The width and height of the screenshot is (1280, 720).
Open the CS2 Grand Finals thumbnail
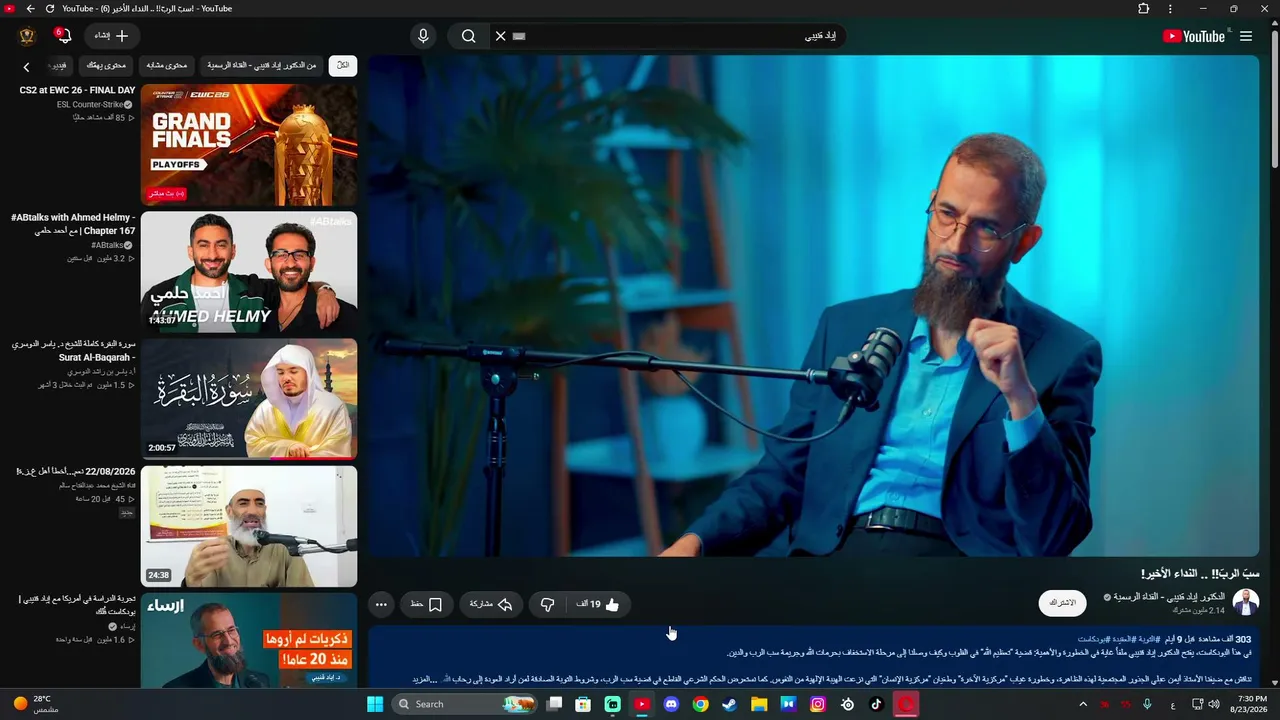(249, 144)
